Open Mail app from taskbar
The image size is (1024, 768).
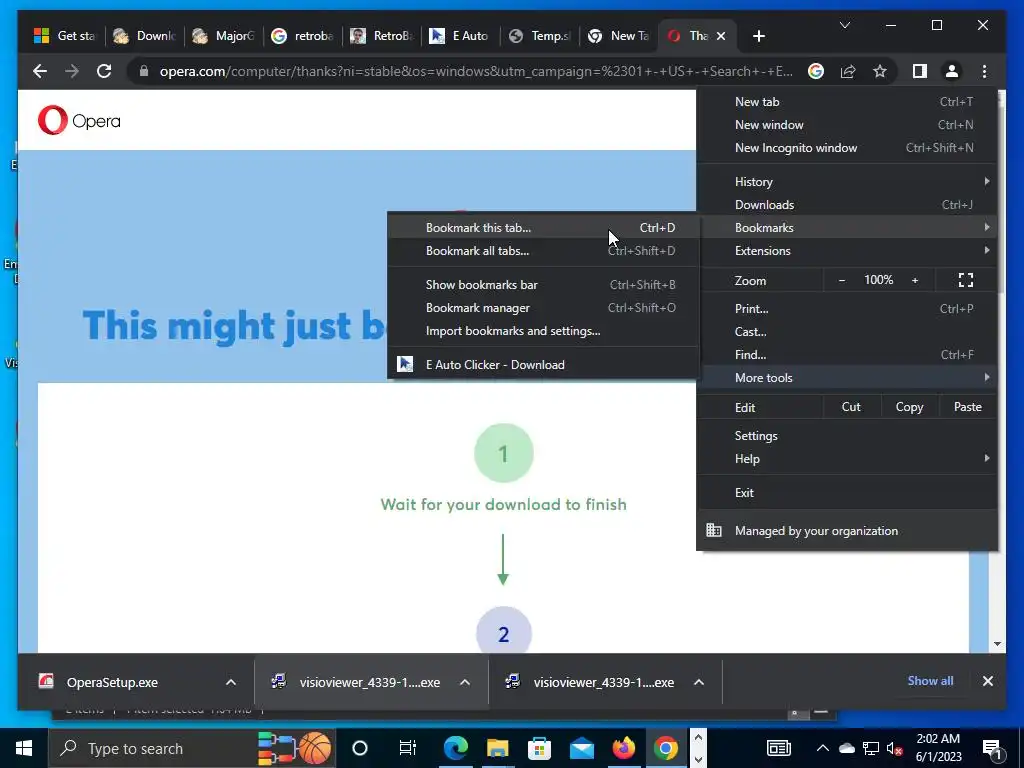click(581, 748)
